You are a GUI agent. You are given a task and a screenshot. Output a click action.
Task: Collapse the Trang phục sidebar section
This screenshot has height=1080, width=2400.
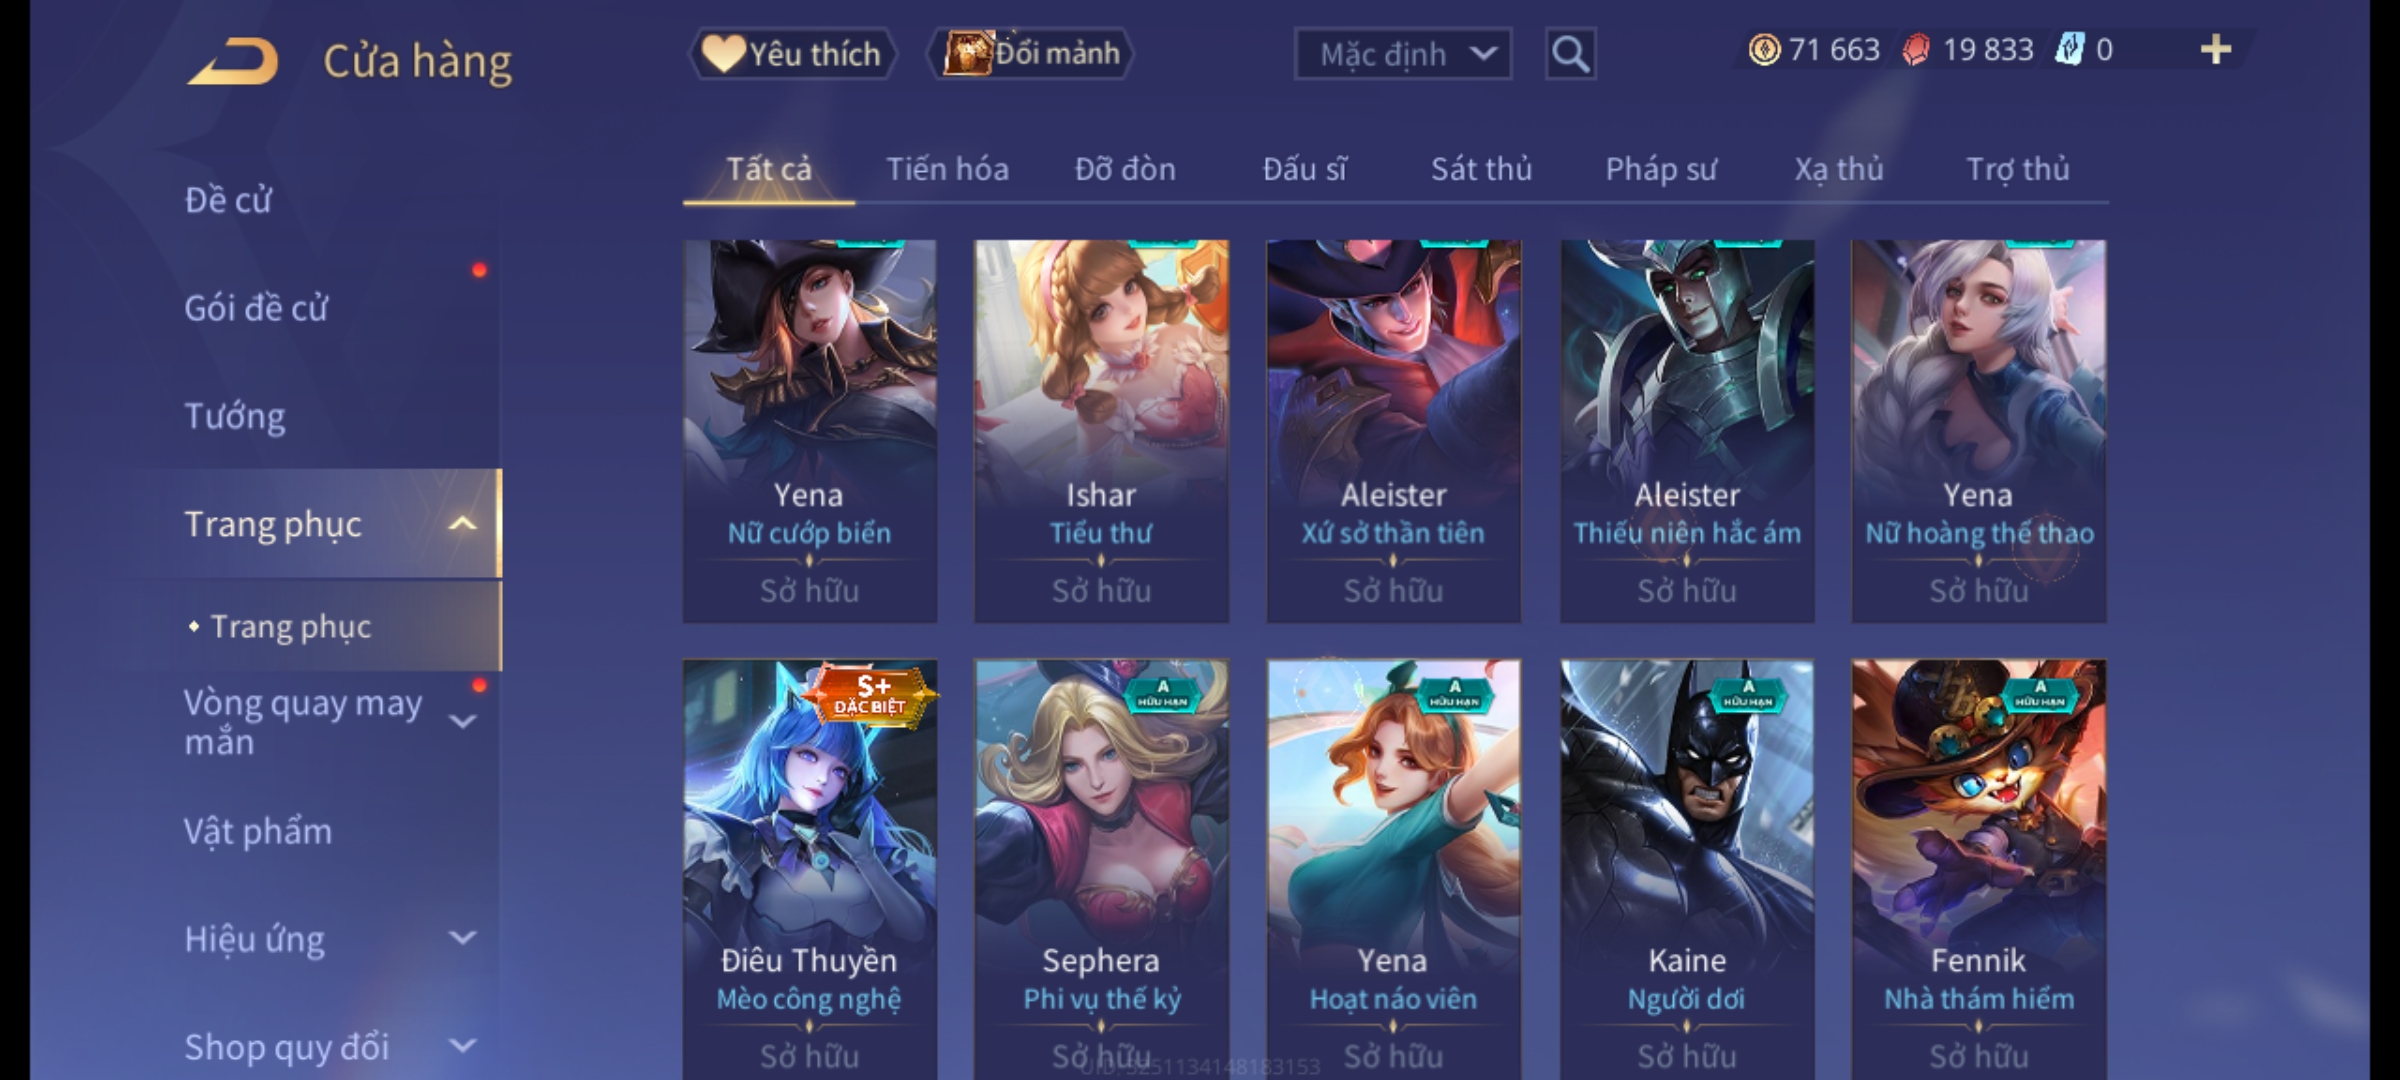coord(463,524)
